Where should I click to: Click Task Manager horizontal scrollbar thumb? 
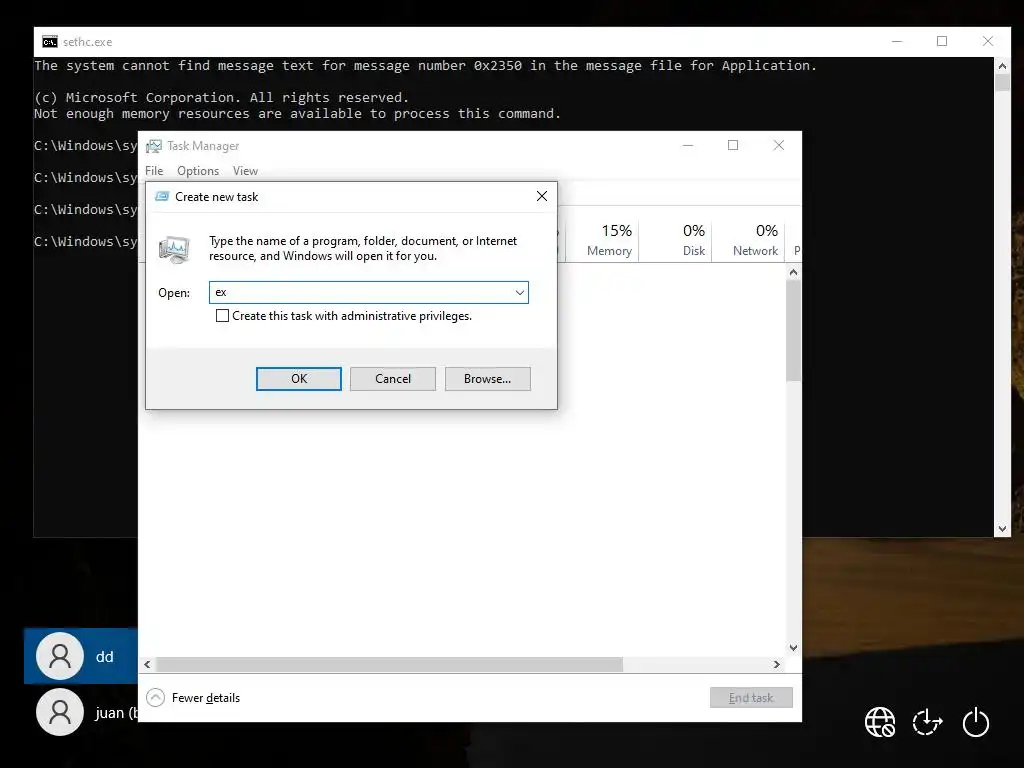(389, 664)
